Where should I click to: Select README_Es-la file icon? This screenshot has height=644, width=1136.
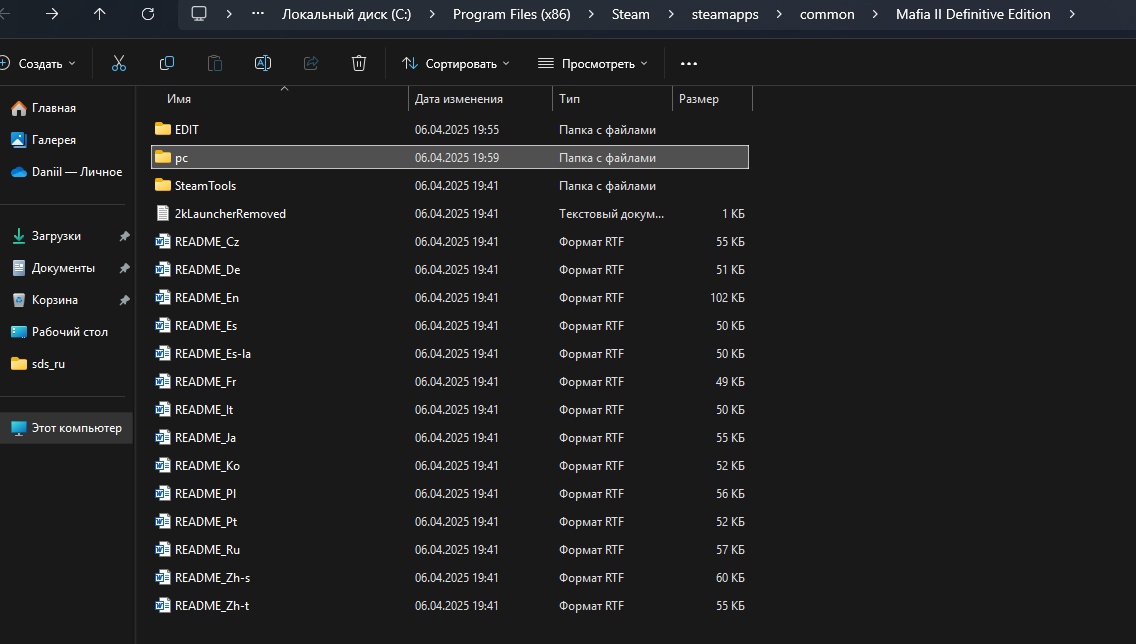point(163,354)
